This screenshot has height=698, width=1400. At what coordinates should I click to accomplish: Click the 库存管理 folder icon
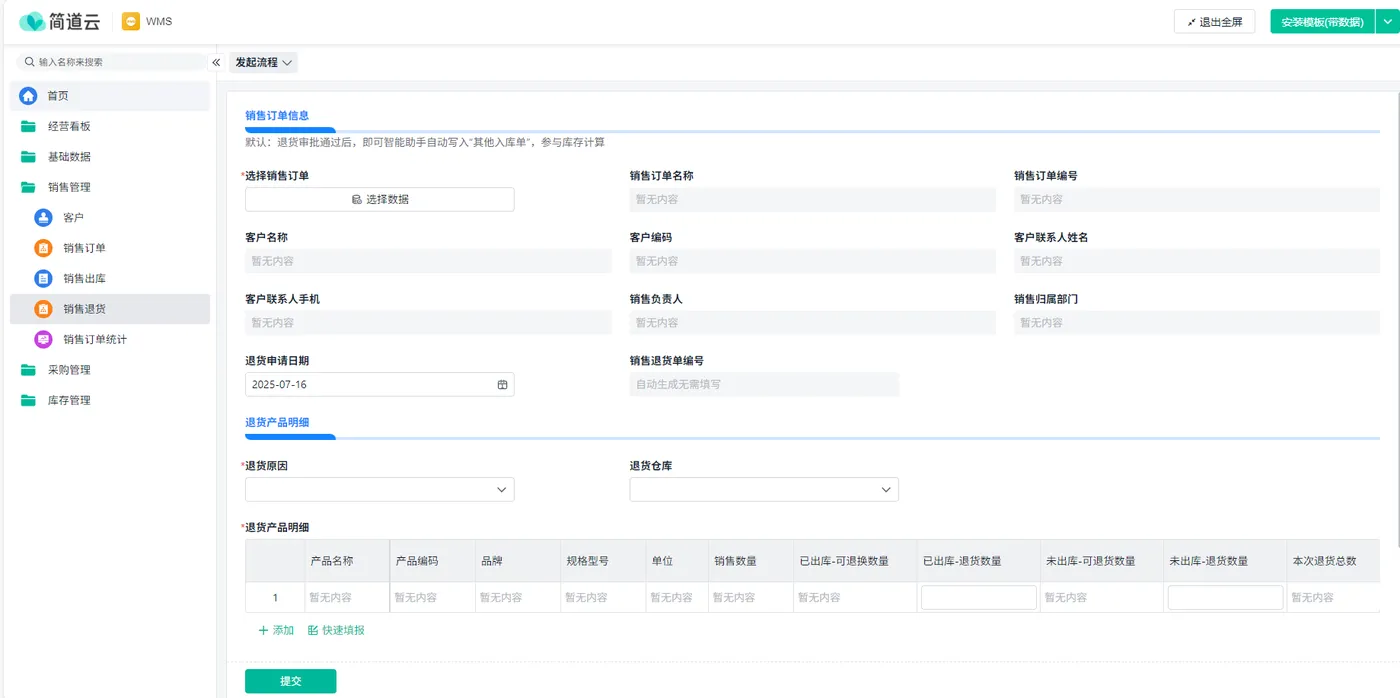(x=28, y=400)
